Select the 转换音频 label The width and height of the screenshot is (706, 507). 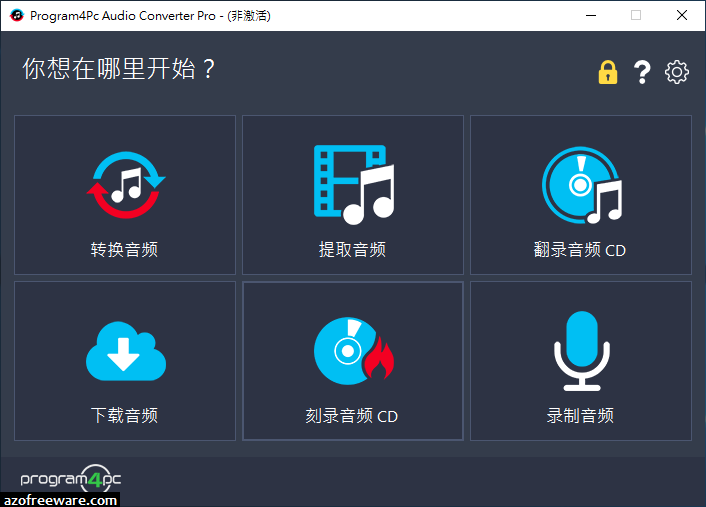click(124, 249)
